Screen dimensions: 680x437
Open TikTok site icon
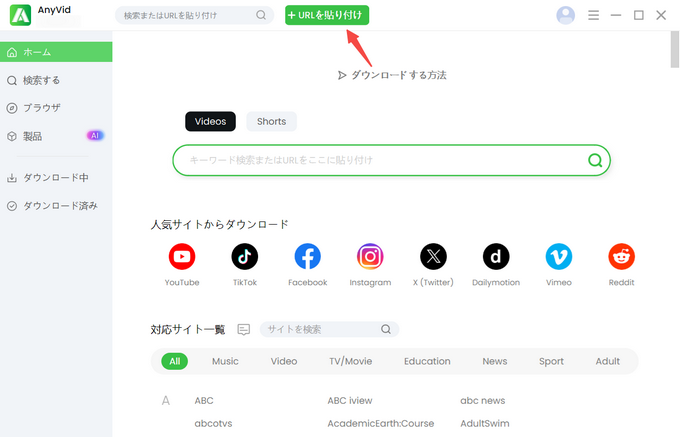coord(245,256)
